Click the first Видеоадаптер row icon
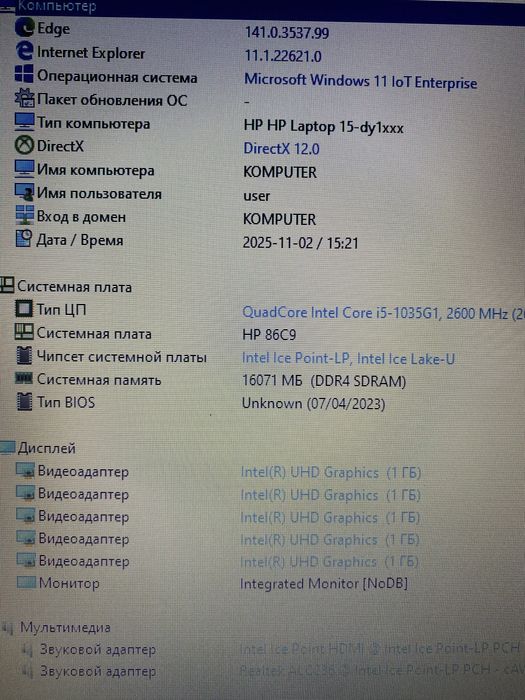 25,470
